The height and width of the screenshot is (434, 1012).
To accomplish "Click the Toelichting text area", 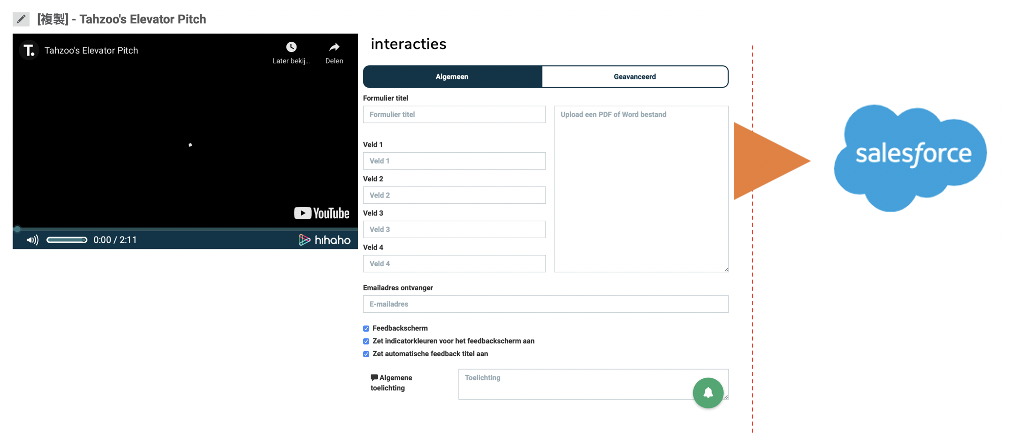I will coord(594,384).
